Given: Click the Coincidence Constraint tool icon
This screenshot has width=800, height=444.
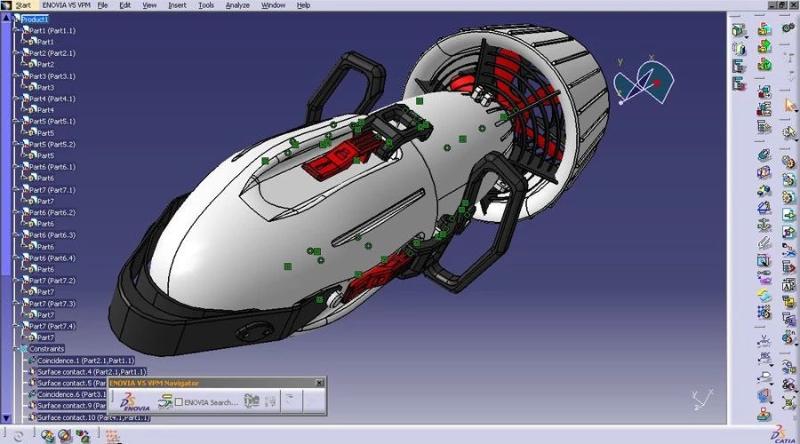Looking at the screenshot, I should tap(764, 155).
